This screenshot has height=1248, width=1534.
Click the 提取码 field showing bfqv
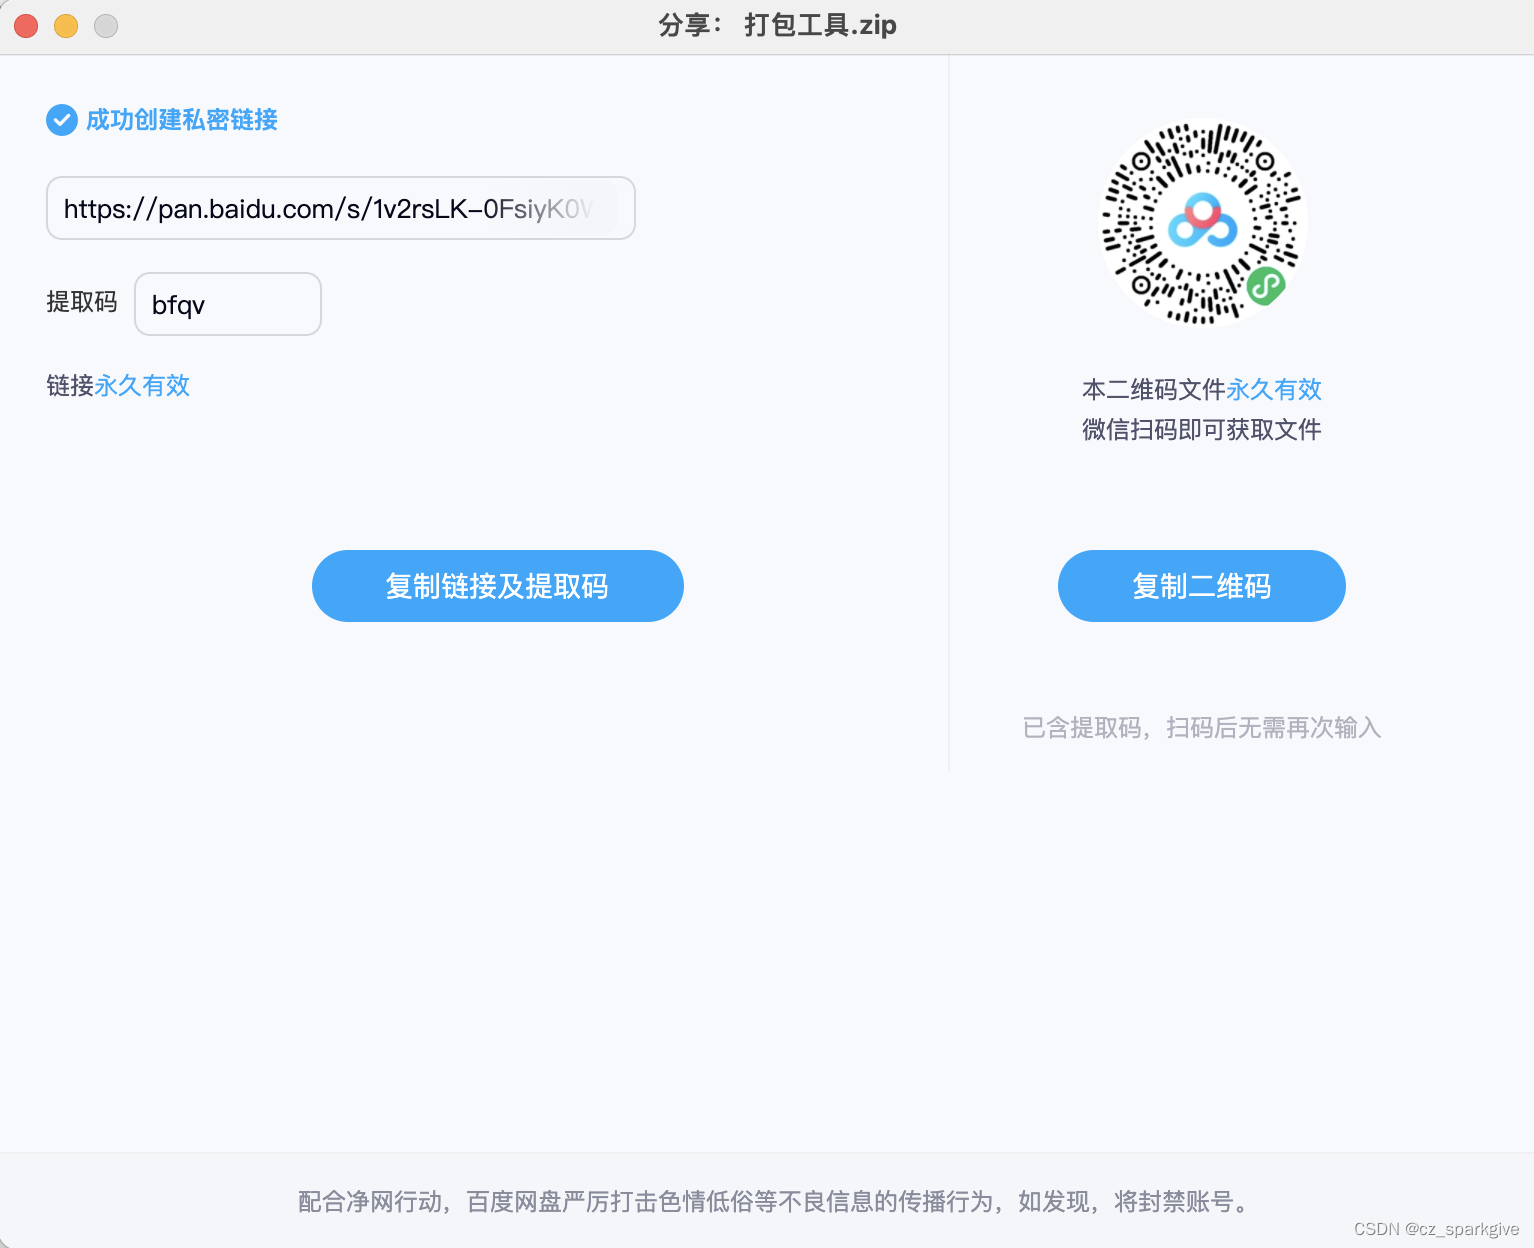point(227,304)
